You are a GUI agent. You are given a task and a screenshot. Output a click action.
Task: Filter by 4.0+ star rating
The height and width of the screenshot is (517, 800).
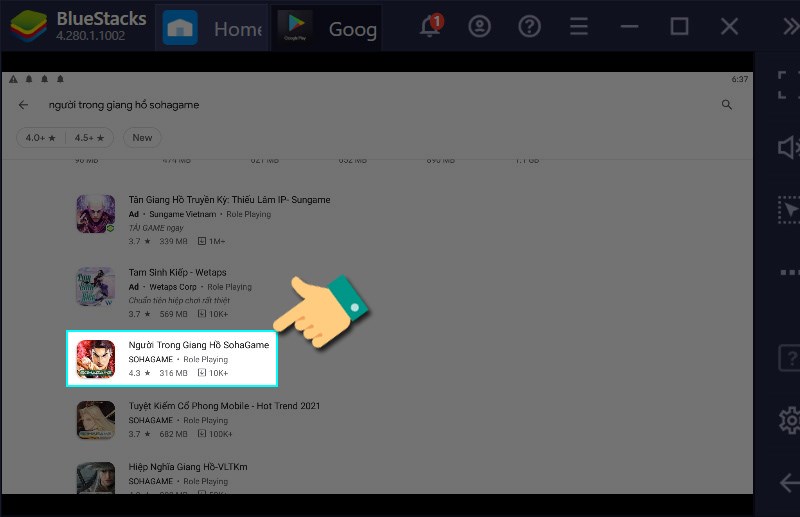click(x=41, y=137)
